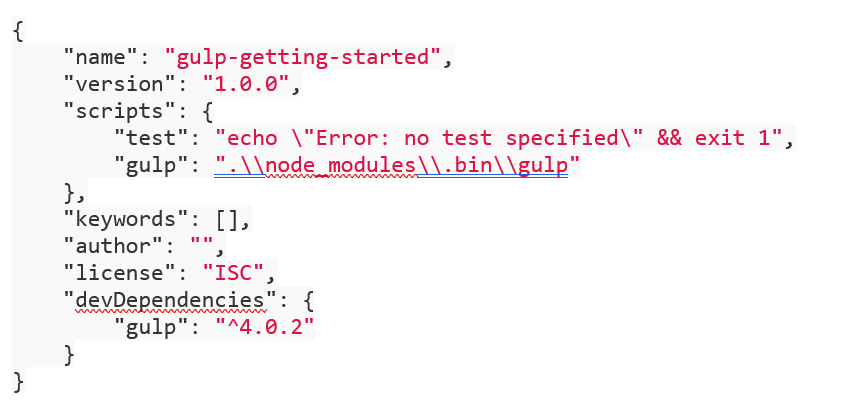Screen dimensions: 862x403
Task: Click the underlined node_modules path text
Action: (341, 165)
